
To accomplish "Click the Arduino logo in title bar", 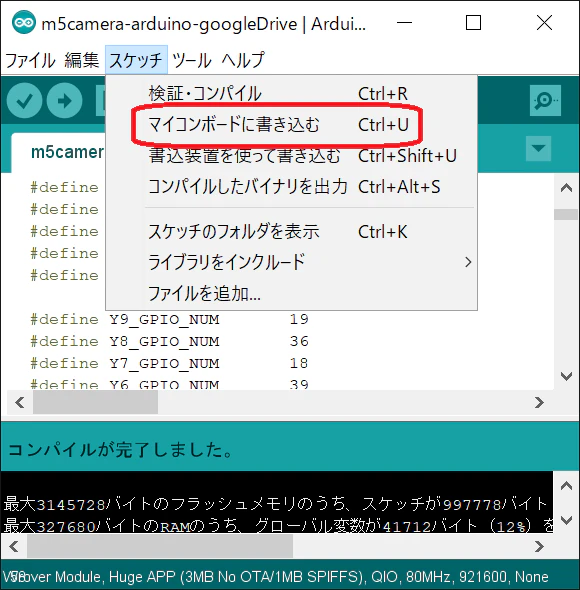I will 24,23.
